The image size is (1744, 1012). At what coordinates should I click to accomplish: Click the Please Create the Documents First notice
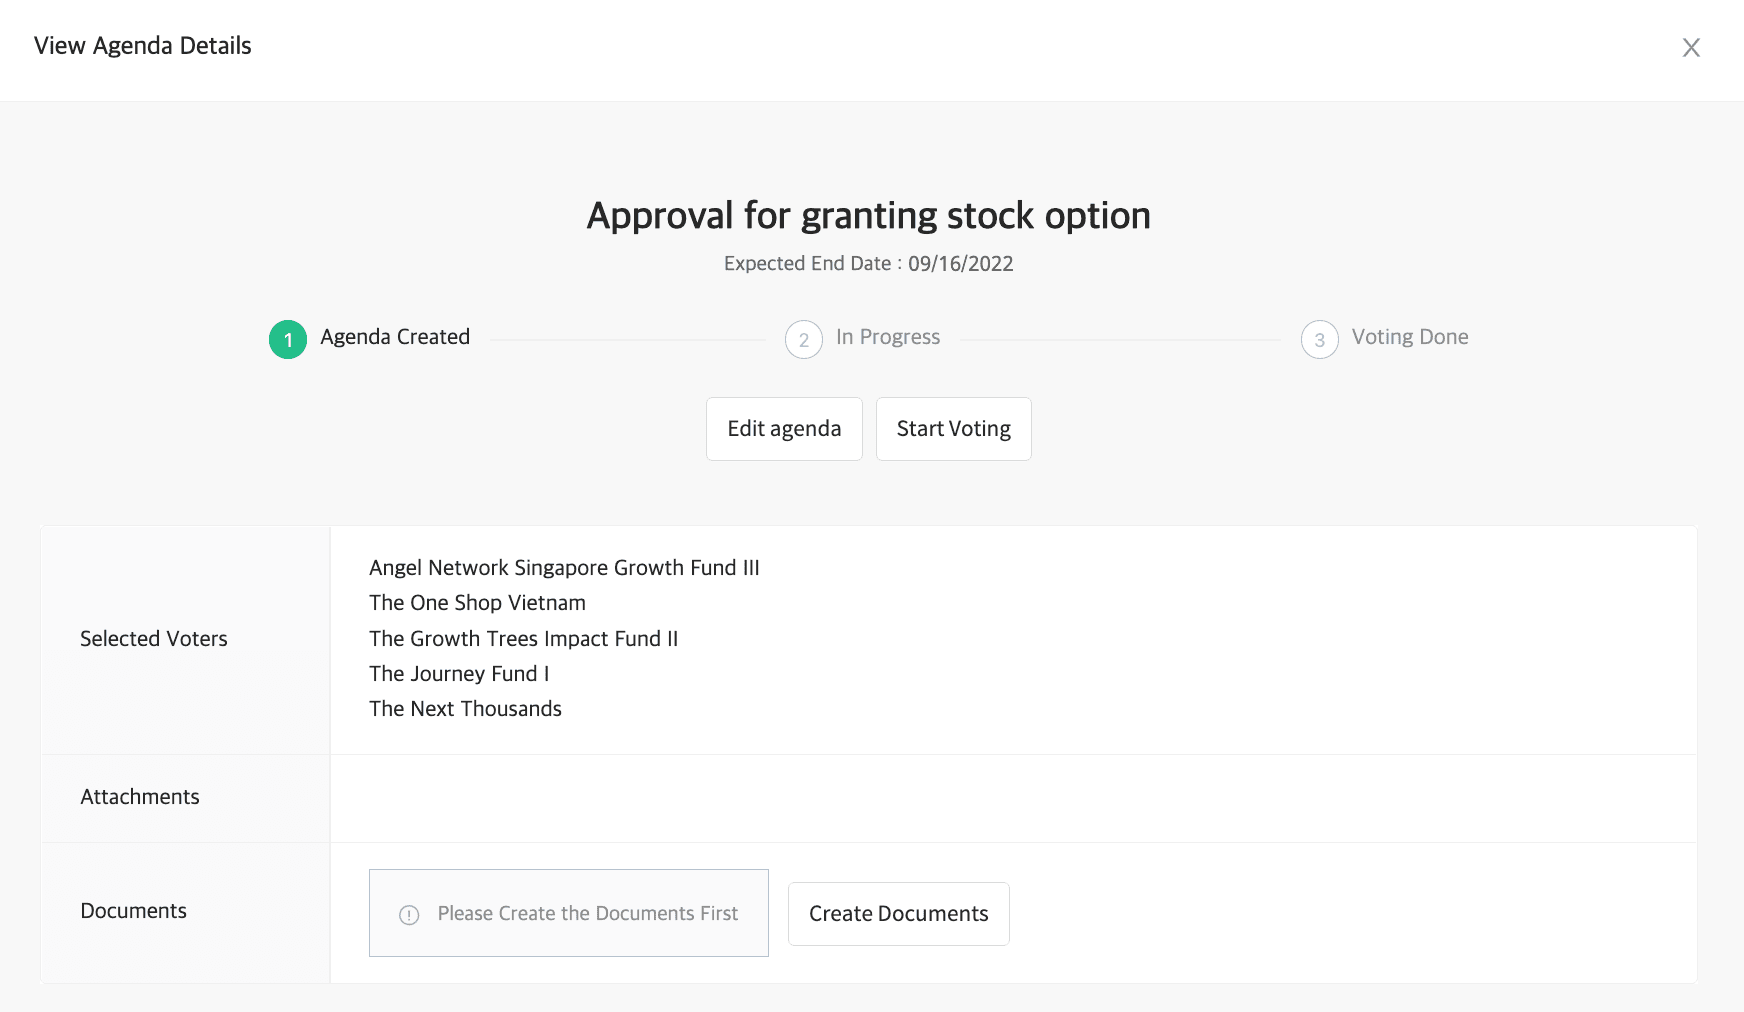(569, 913)
